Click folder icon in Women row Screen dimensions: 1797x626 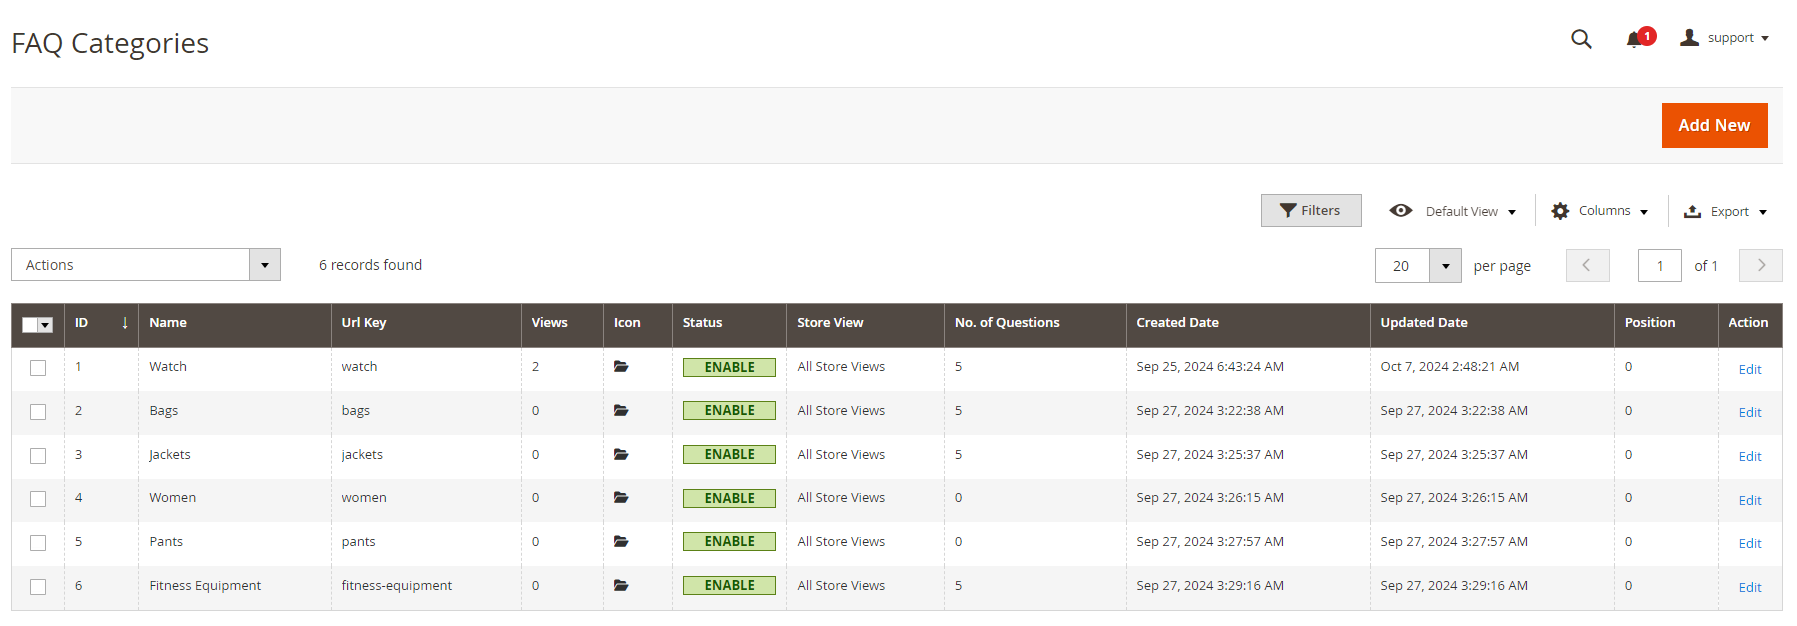pyautogui.click(x=621, y=498)
